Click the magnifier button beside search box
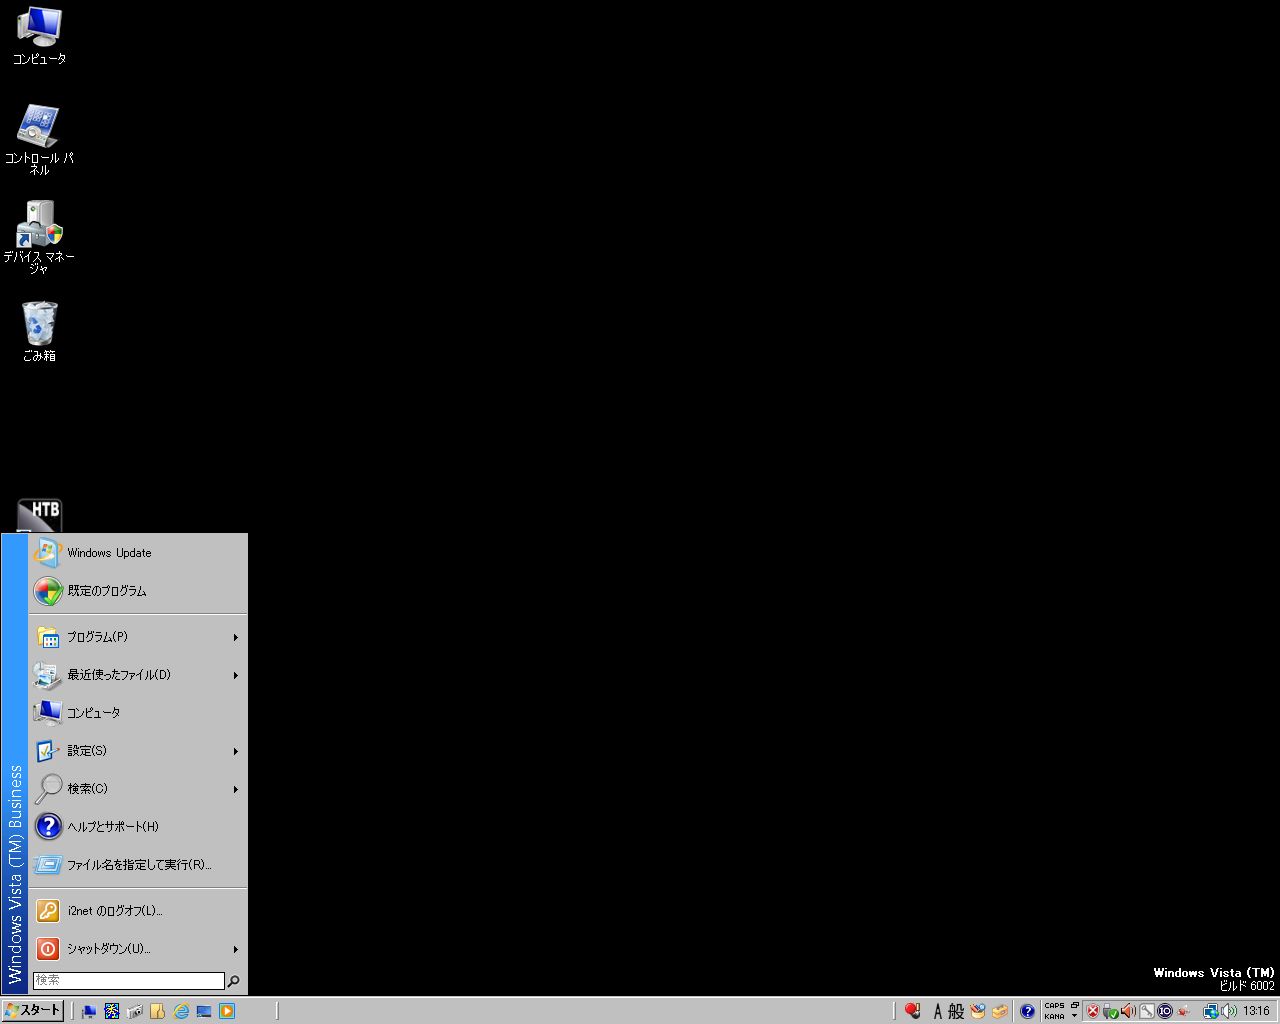Screen dimensions: 1280x1024 [234, 981]
